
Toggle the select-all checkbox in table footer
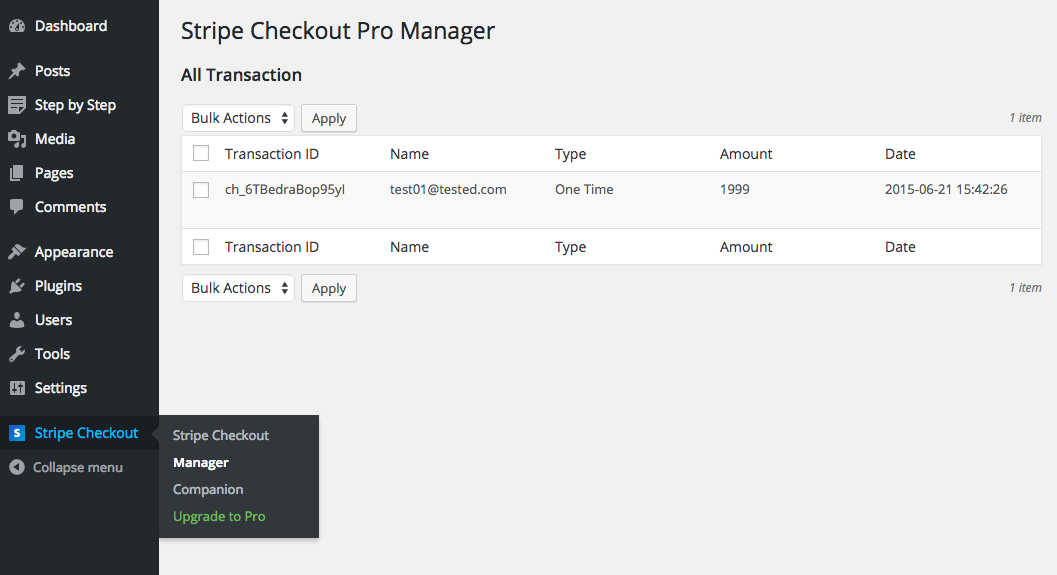[201, 247]
